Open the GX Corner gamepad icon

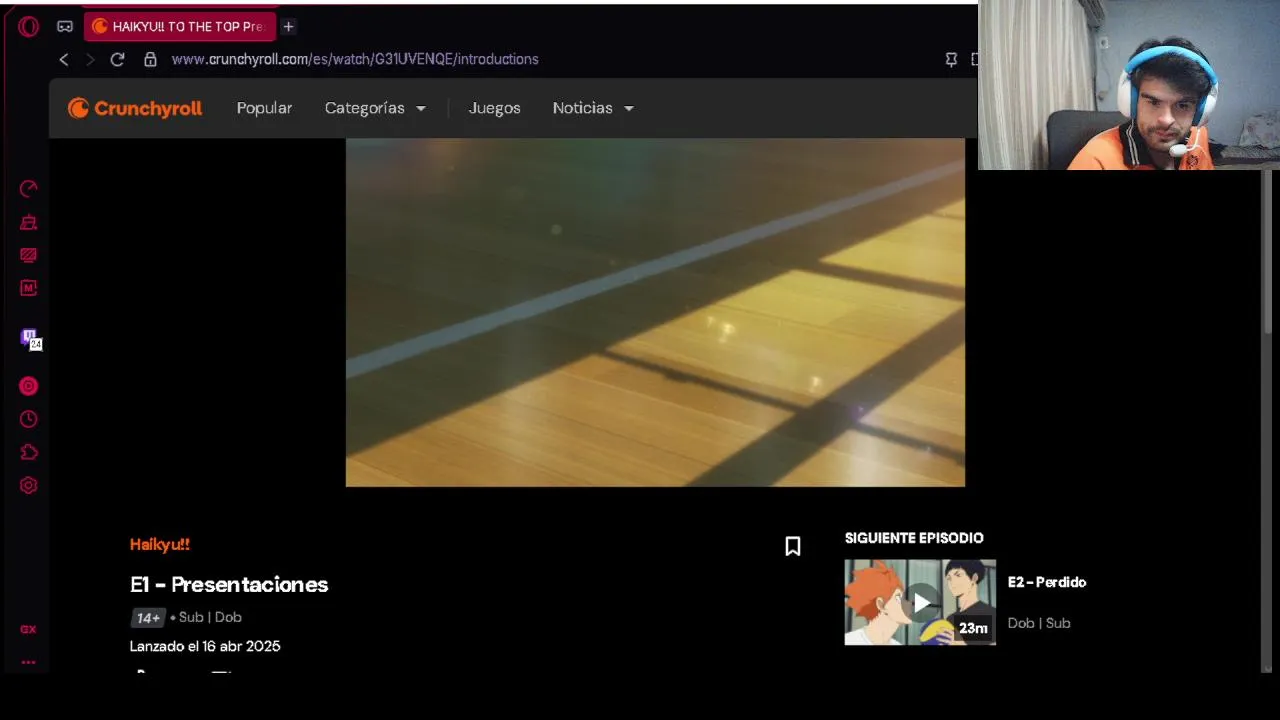pyautogui.click(x=65, y=27)
